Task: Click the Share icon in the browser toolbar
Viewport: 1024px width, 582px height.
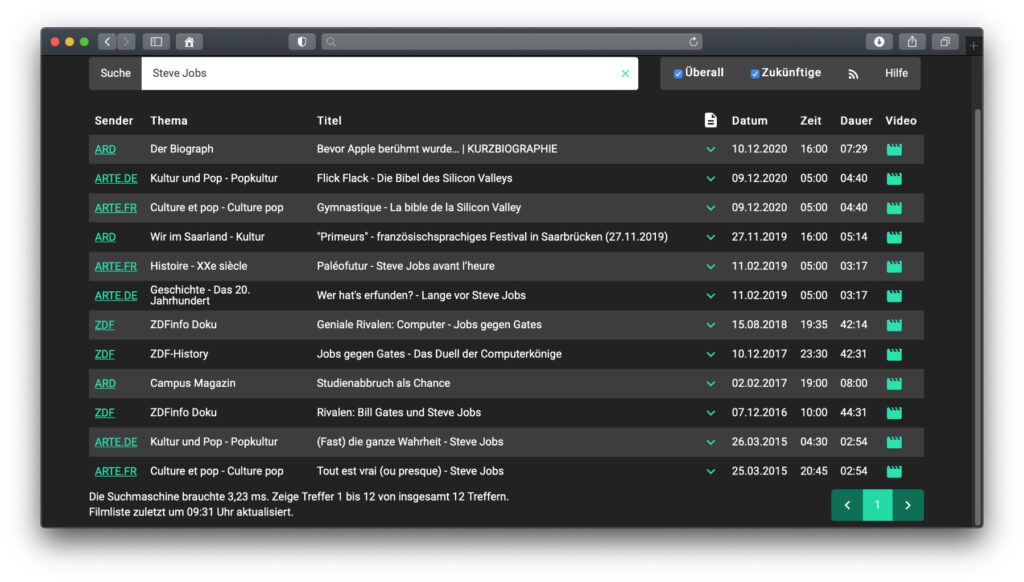Action: (x=912, y=41)
